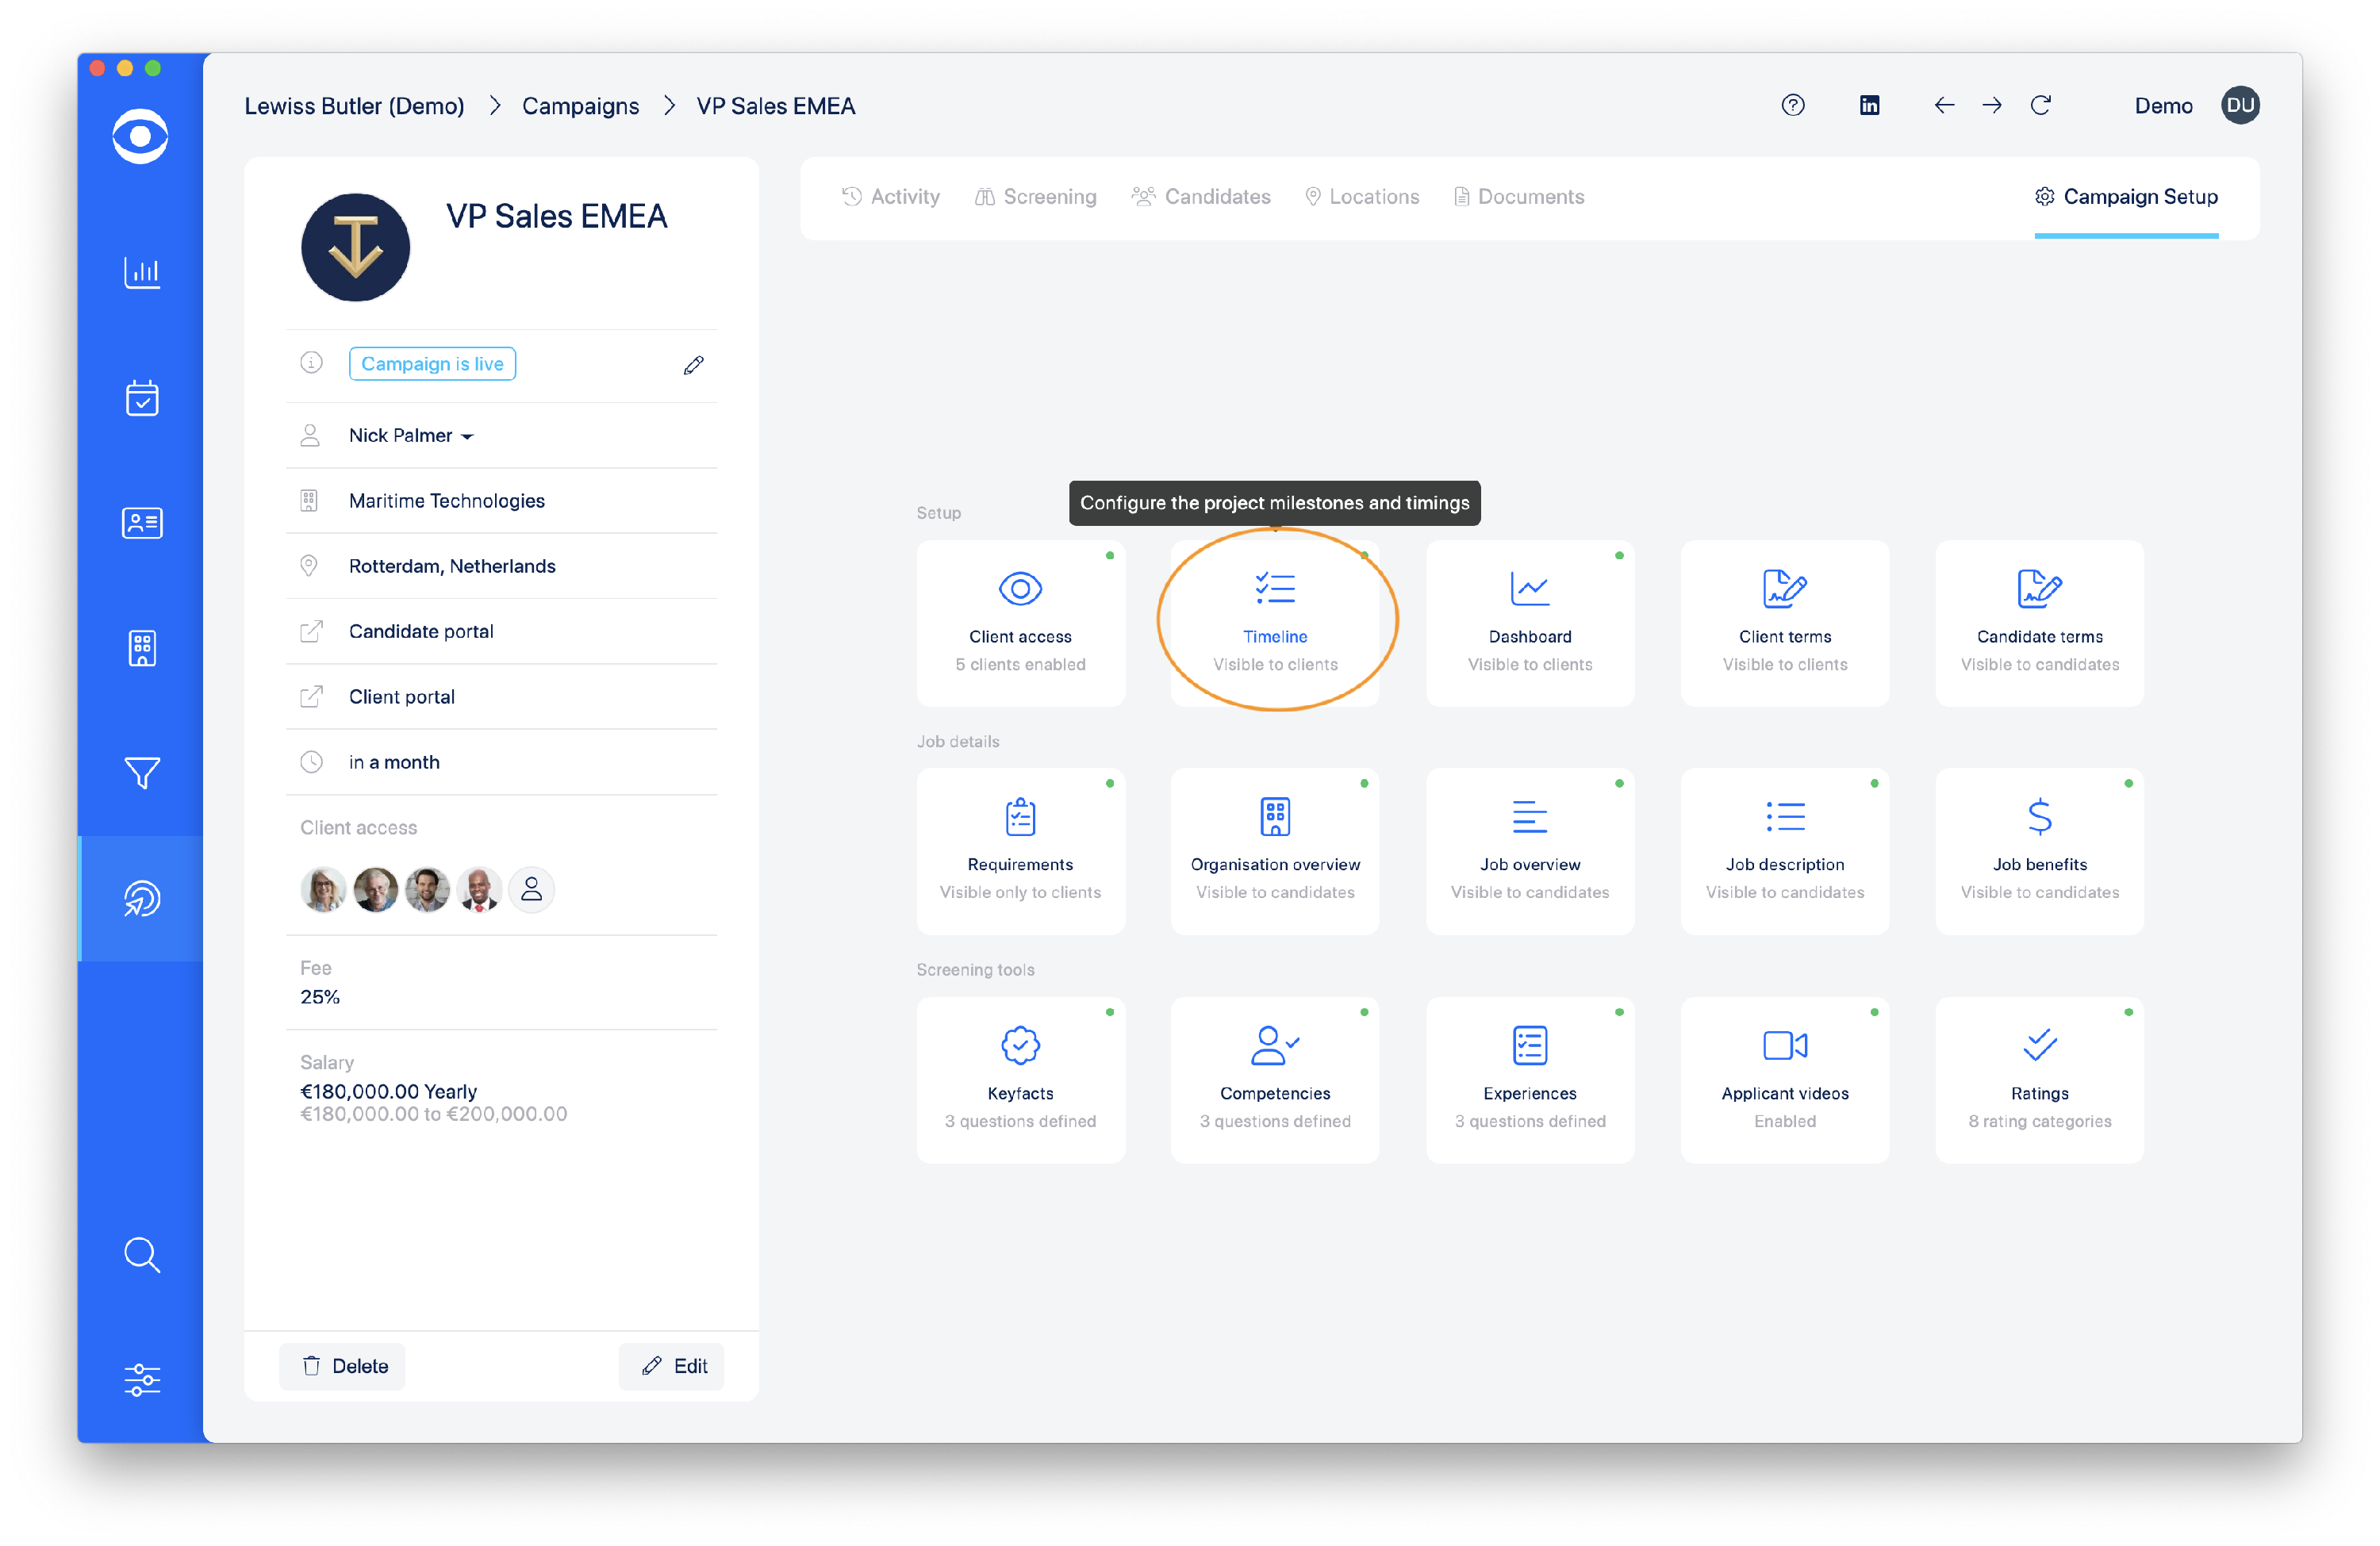Open the companies building sidebar icon
Image resolution: width=2380 pixels, height=1546 pixels.
[141, 648]
